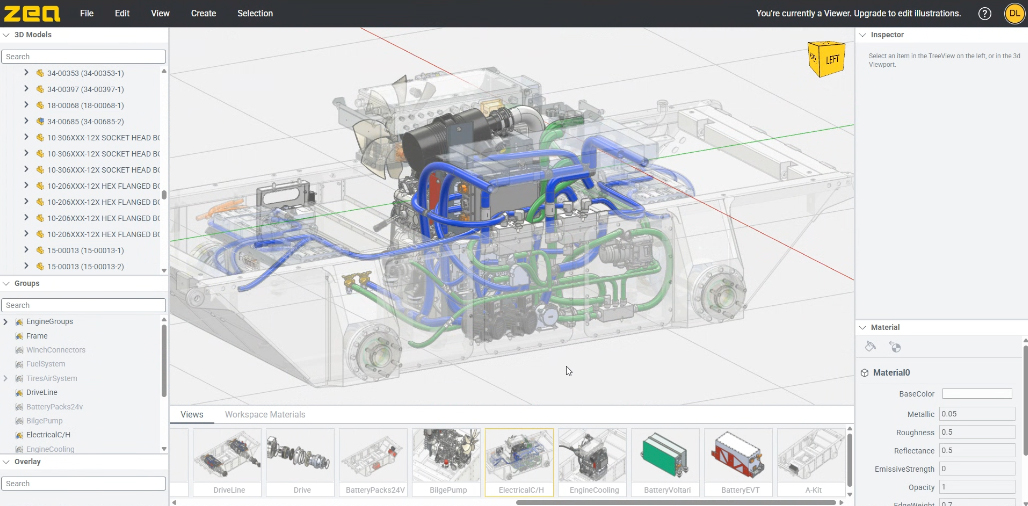Click the yellow LEFT orientation cube
The height and width of the screenshot is (506, 1028).
click(x=830, y=59)
